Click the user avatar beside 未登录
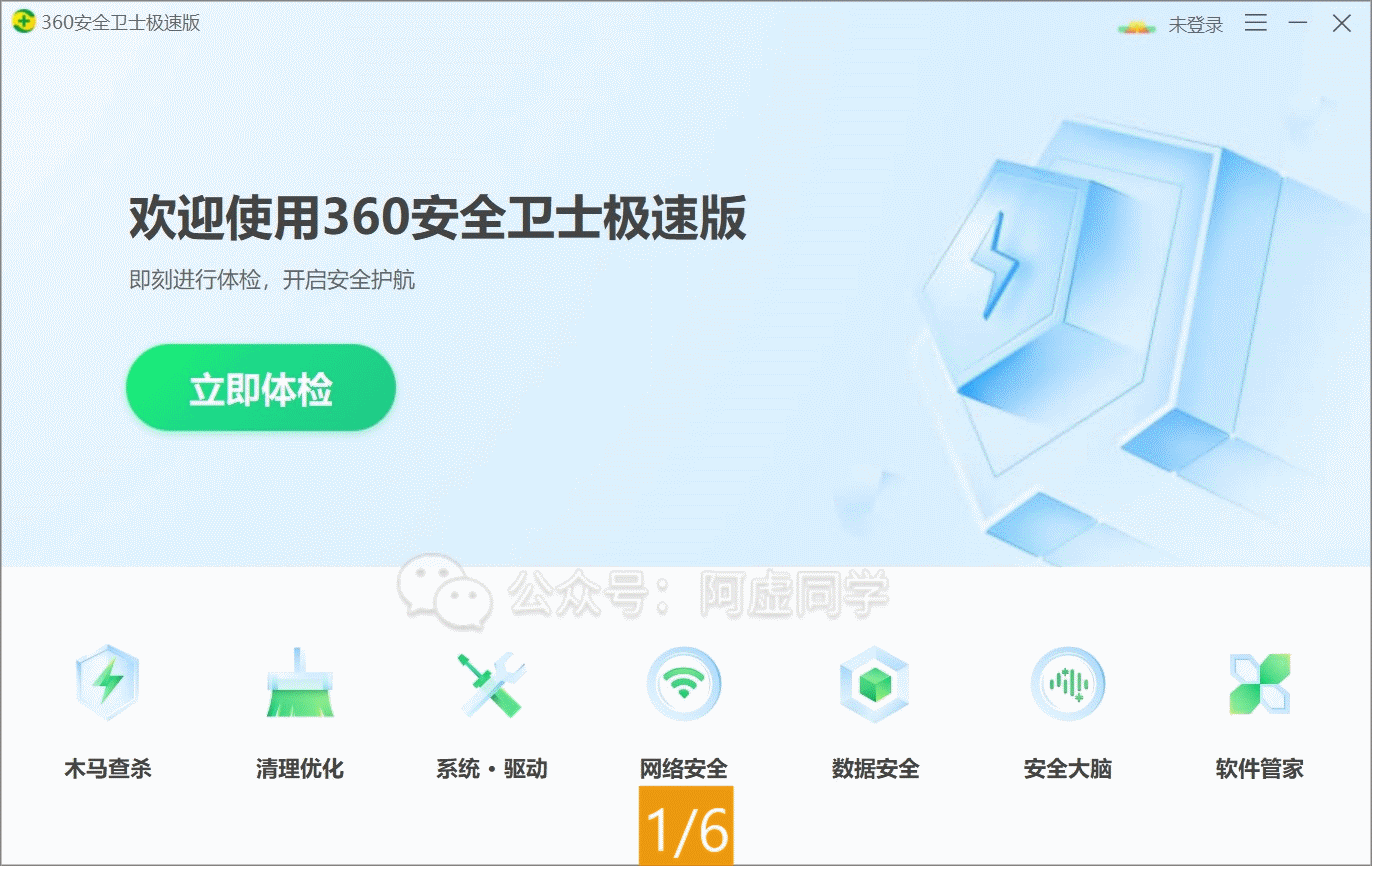Viewport: 1379px width, 870px height. point(1137,27)
